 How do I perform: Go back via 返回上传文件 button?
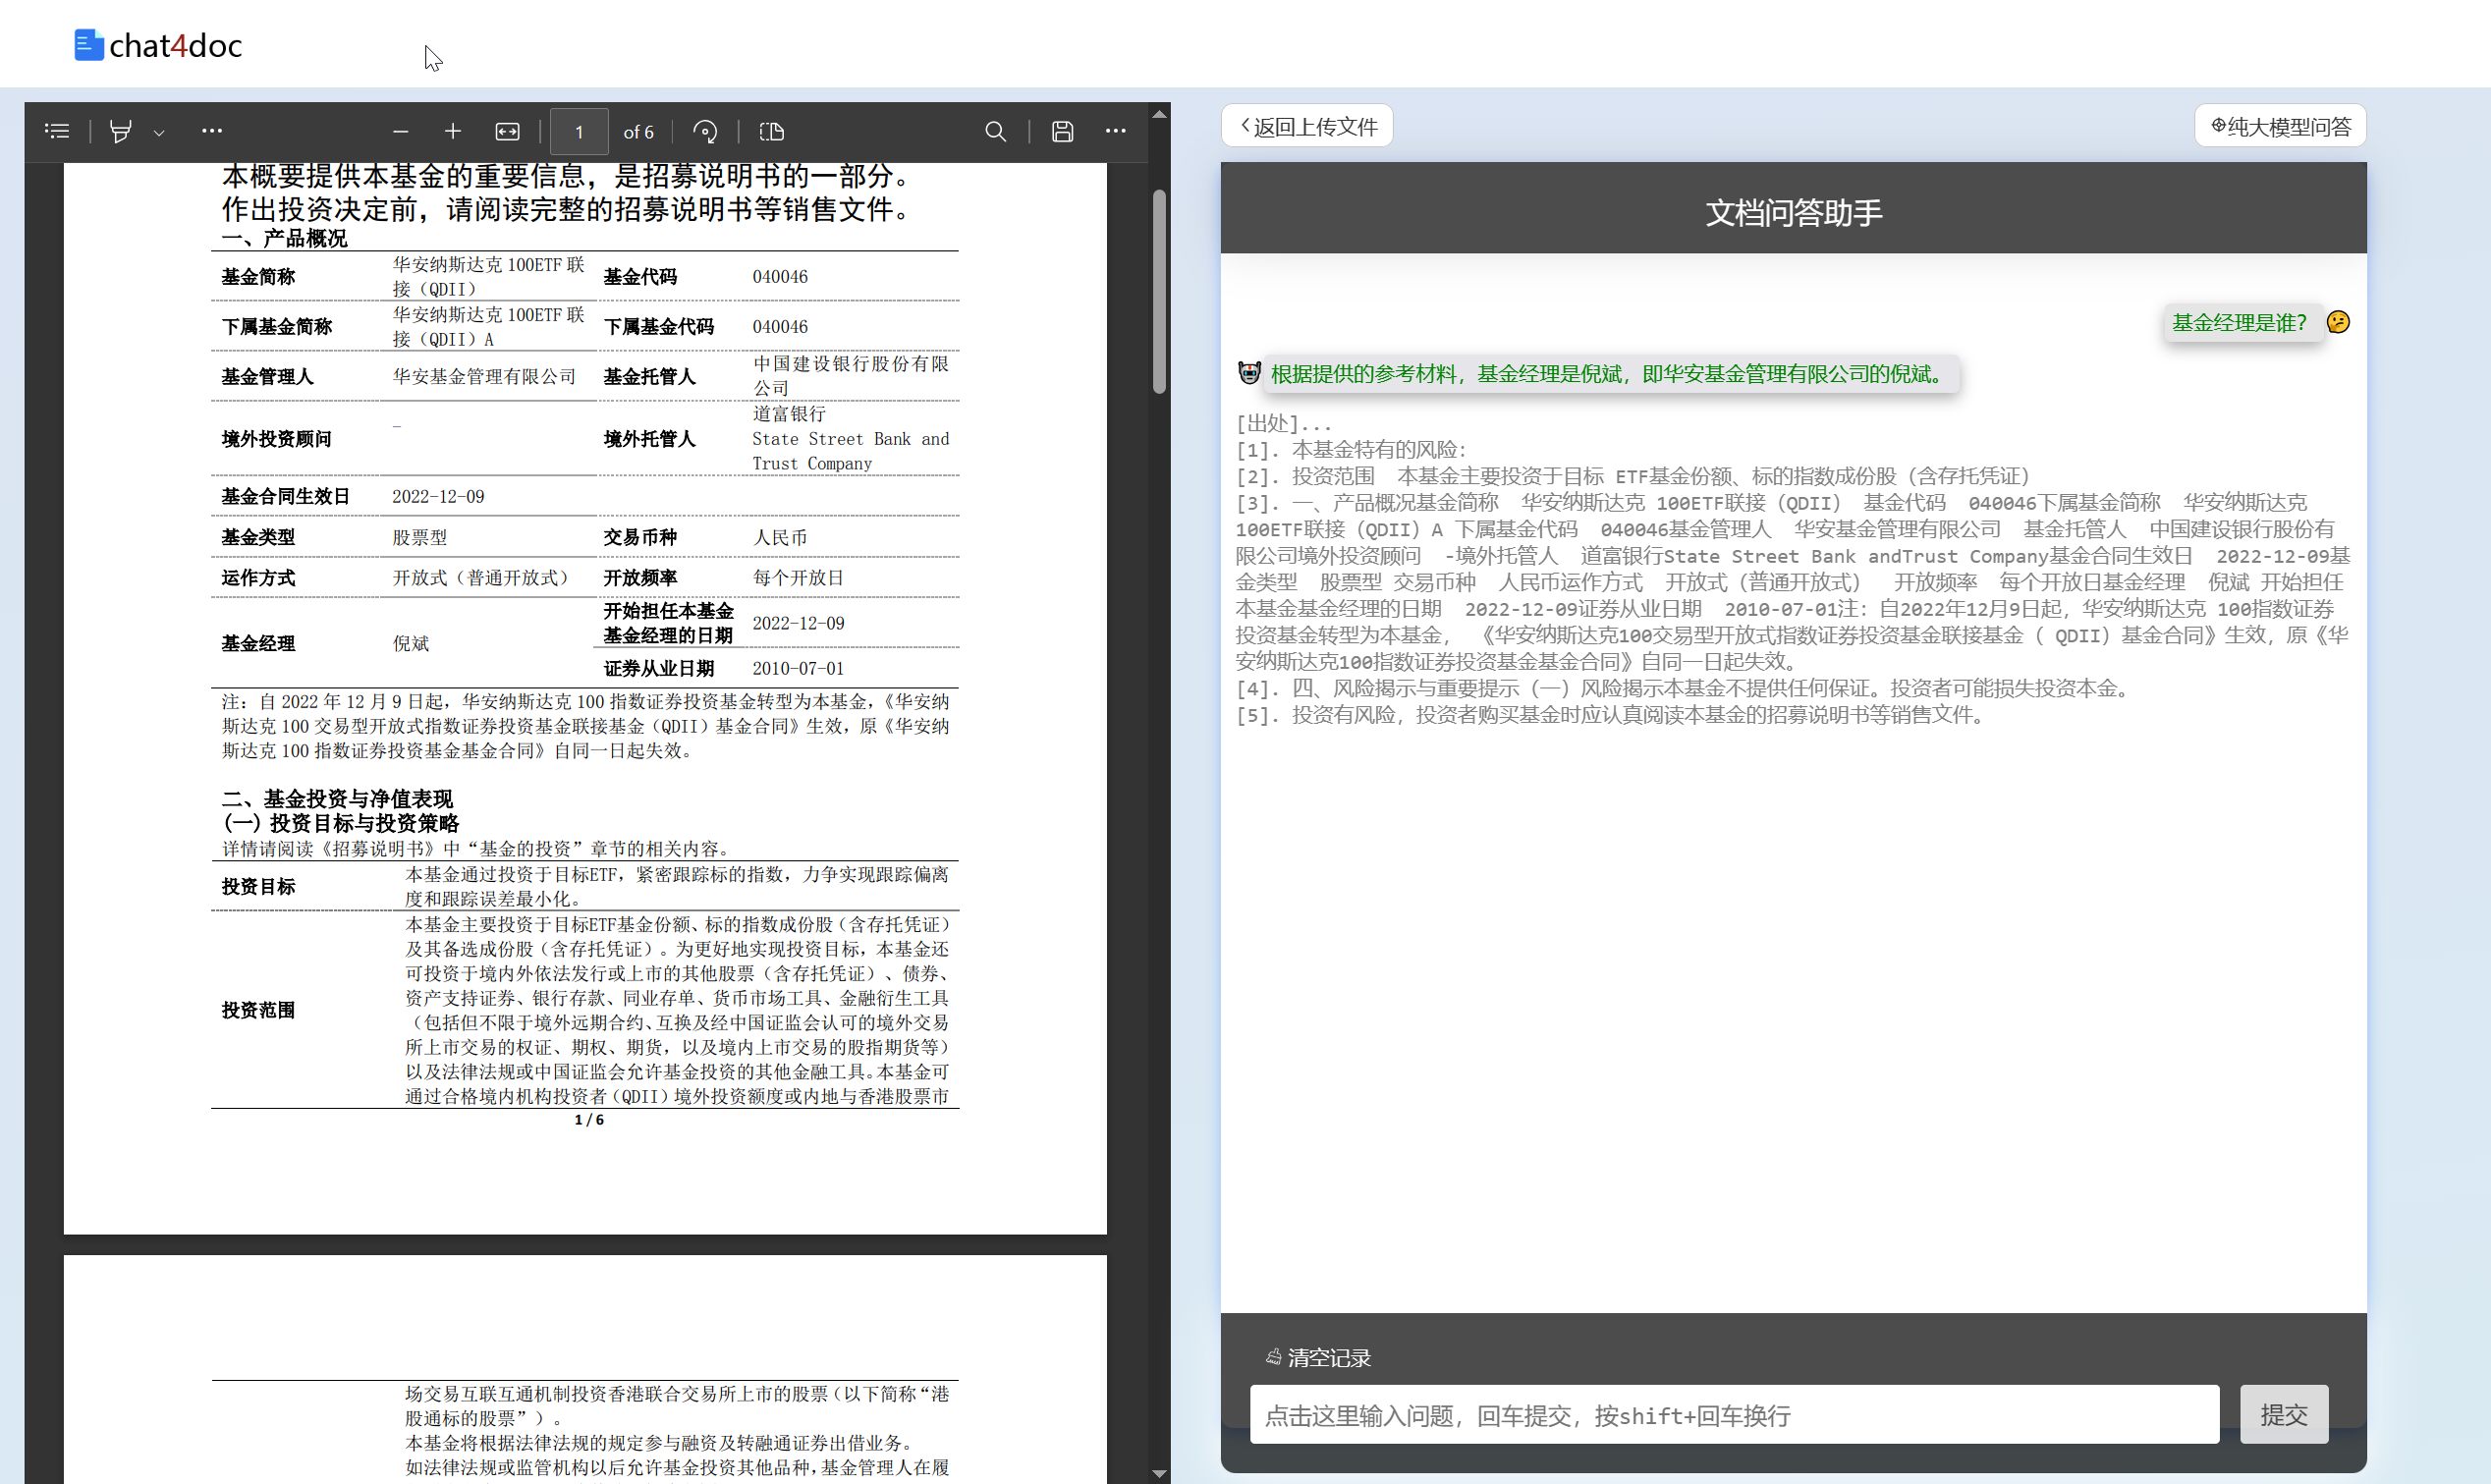1307,126
